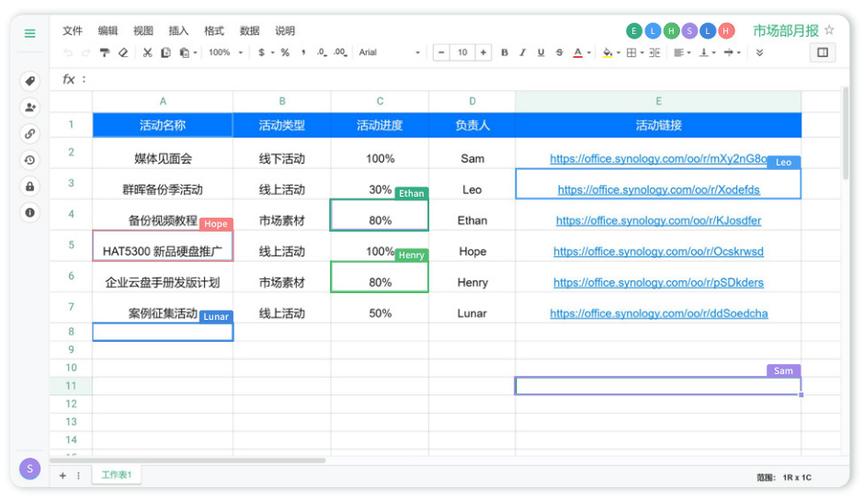Open the cell borders dropdown
864x500 pixels.
(634, 53)
